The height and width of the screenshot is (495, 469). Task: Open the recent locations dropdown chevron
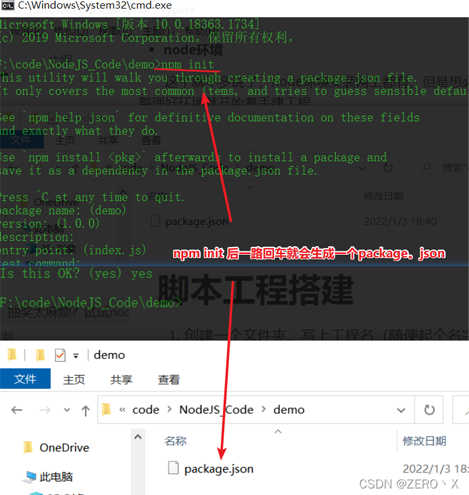point(67,410)
